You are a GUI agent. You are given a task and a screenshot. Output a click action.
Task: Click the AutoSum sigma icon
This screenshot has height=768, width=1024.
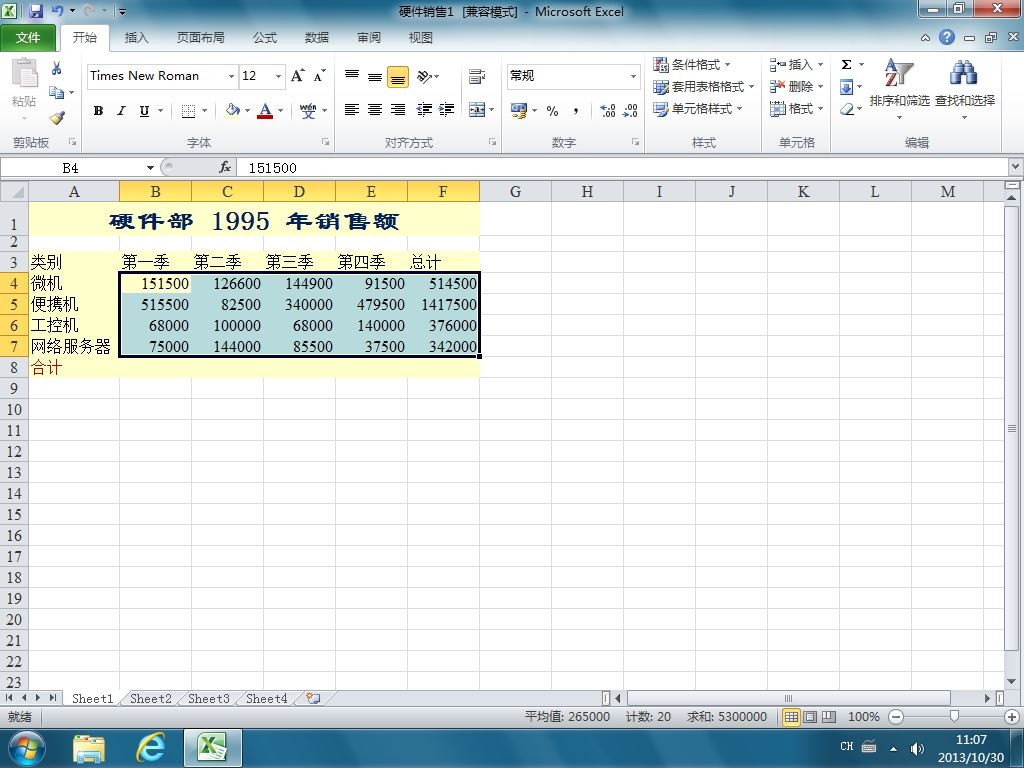[x=846, y=65]
